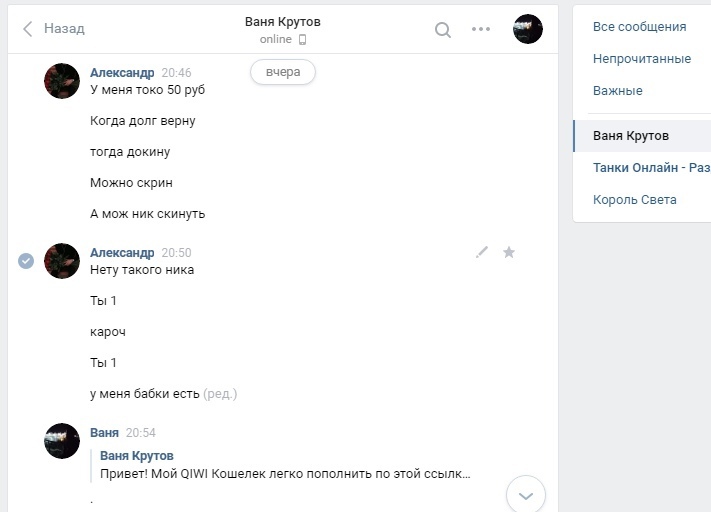Click Александр's avatar on the 20:50 message
The image size is (711, 512).
(62, 260)
